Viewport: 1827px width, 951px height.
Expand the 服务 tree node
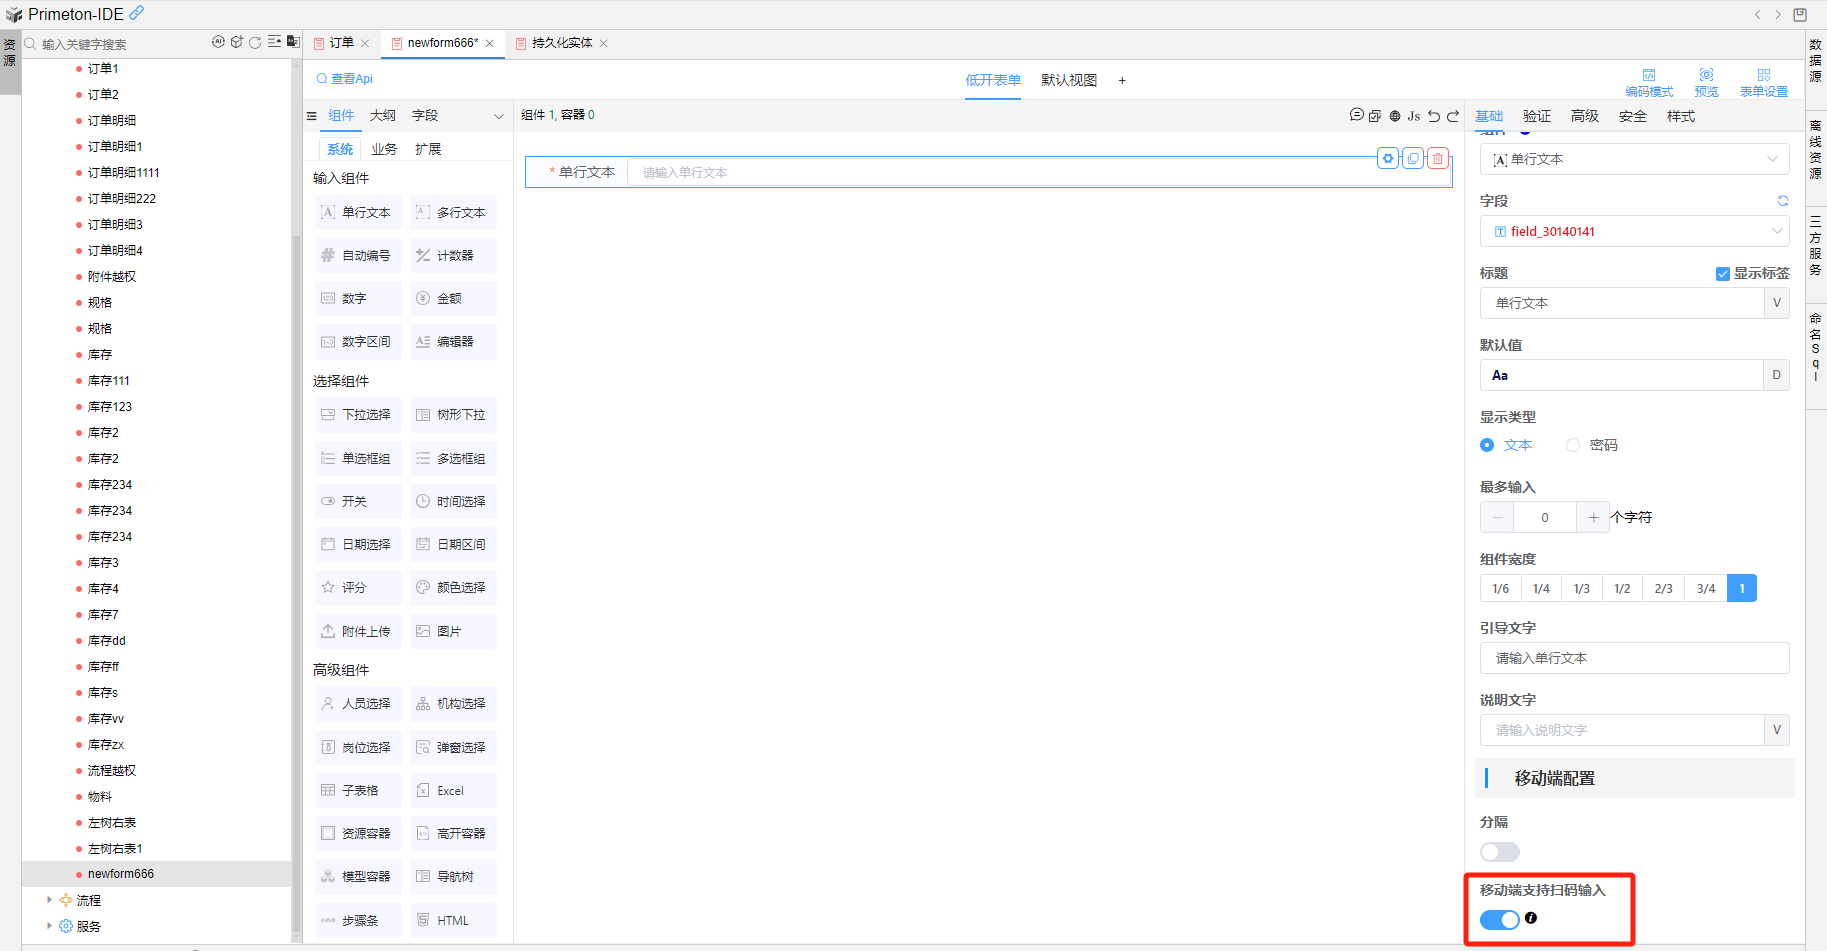[49, 926]
